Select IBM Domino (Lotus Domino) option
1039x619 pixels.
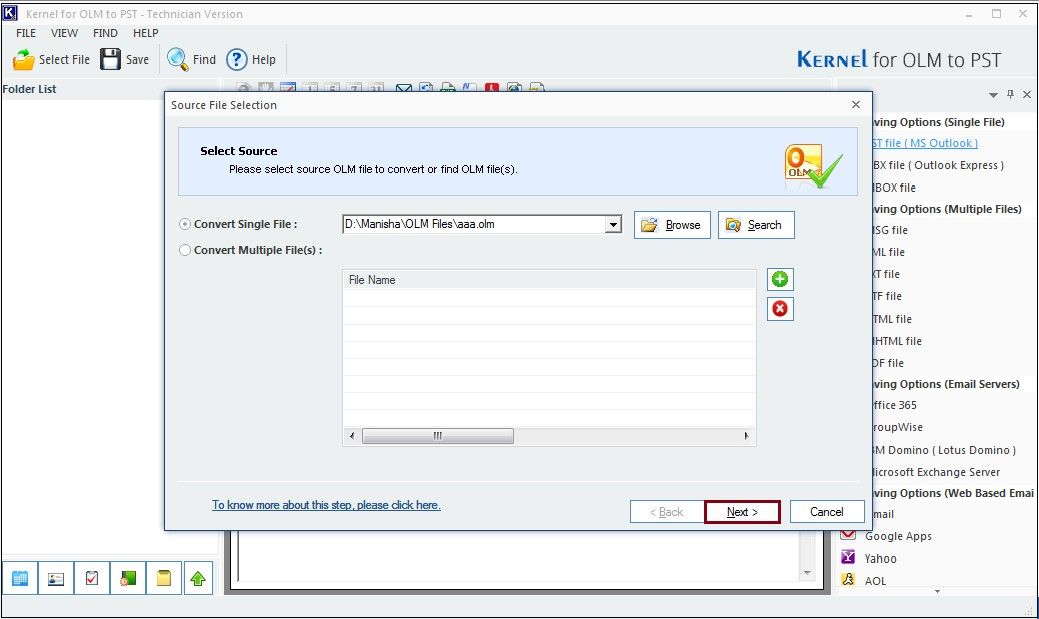coord(945,450)
